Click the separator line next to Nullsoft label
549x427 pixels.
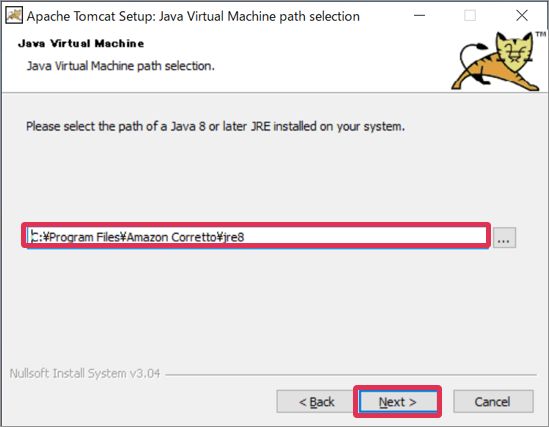351,375
